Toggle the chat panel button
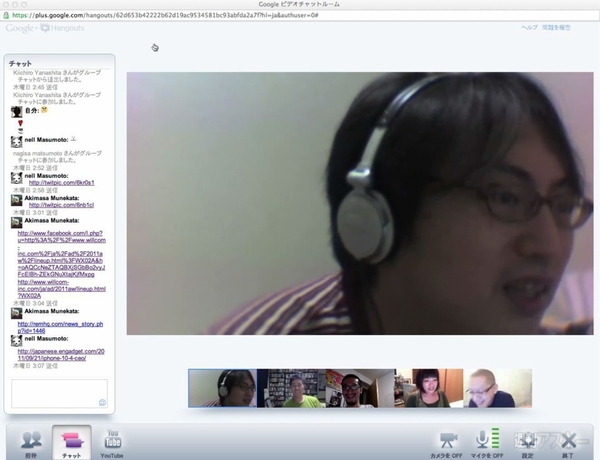The height and width of the screenshot is (460, 600). pyautogui.click(x=72, y=442)
